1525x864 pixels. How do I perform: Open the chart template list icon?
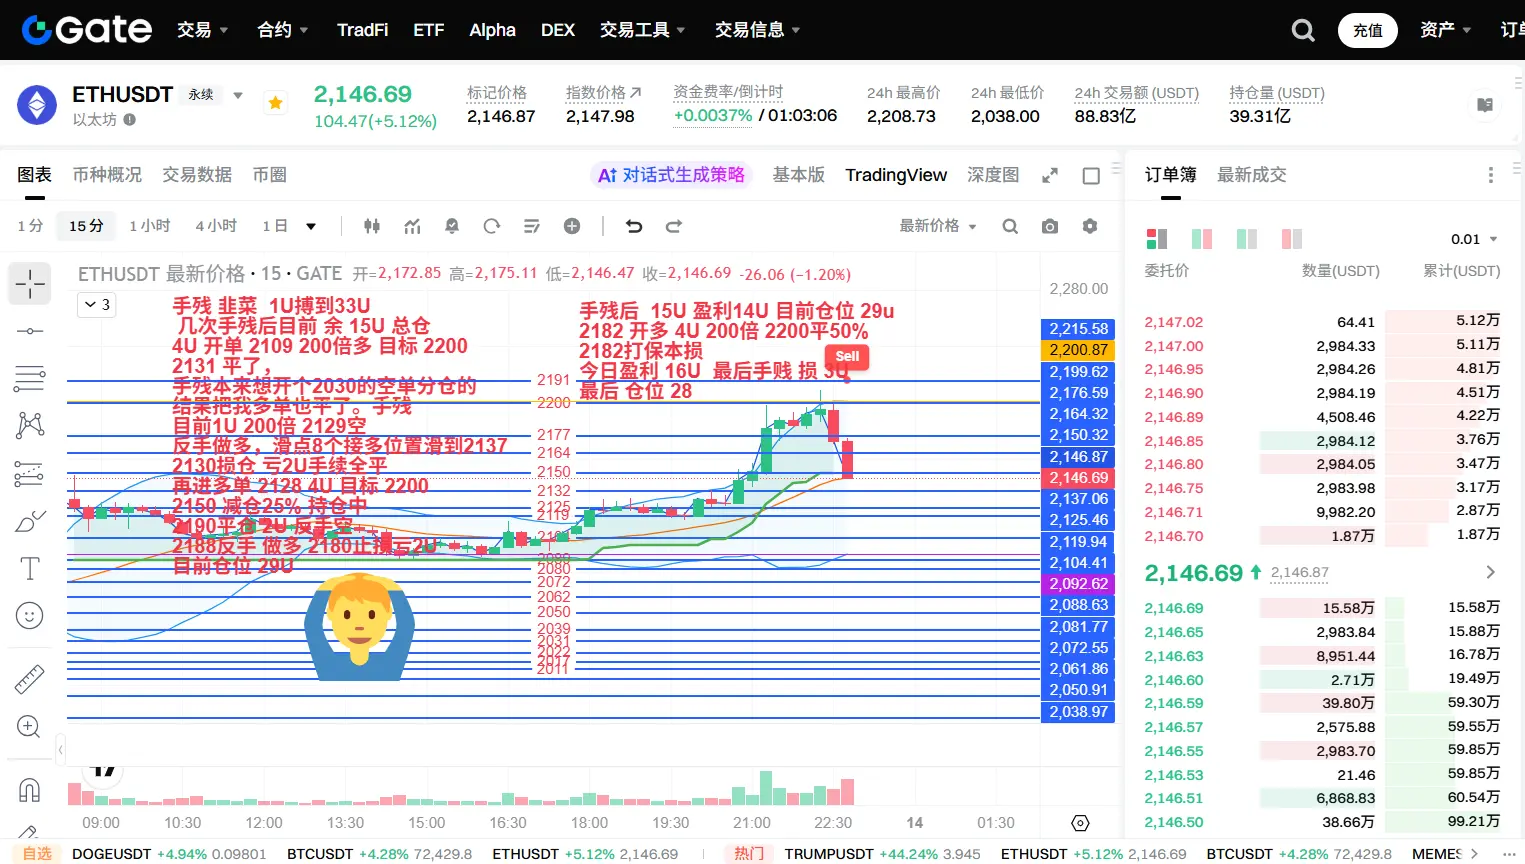coord(532,226)
